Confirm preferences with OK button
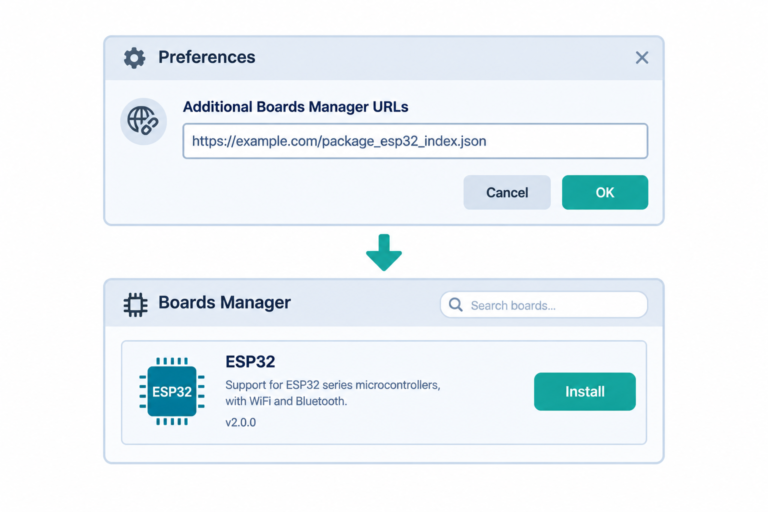 pos(605,193)
